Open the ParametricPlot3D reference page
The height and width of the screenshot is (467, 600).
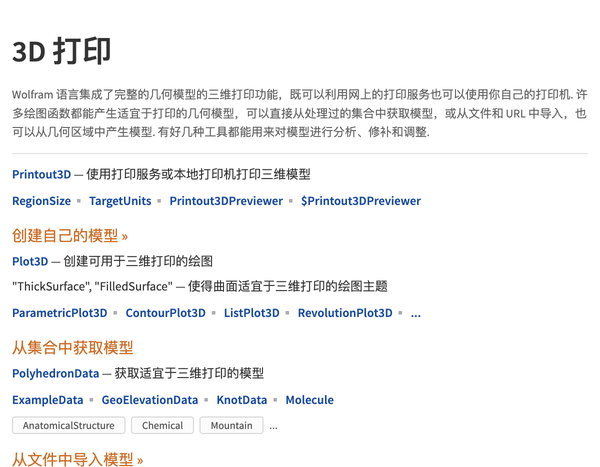pos(60,313)
